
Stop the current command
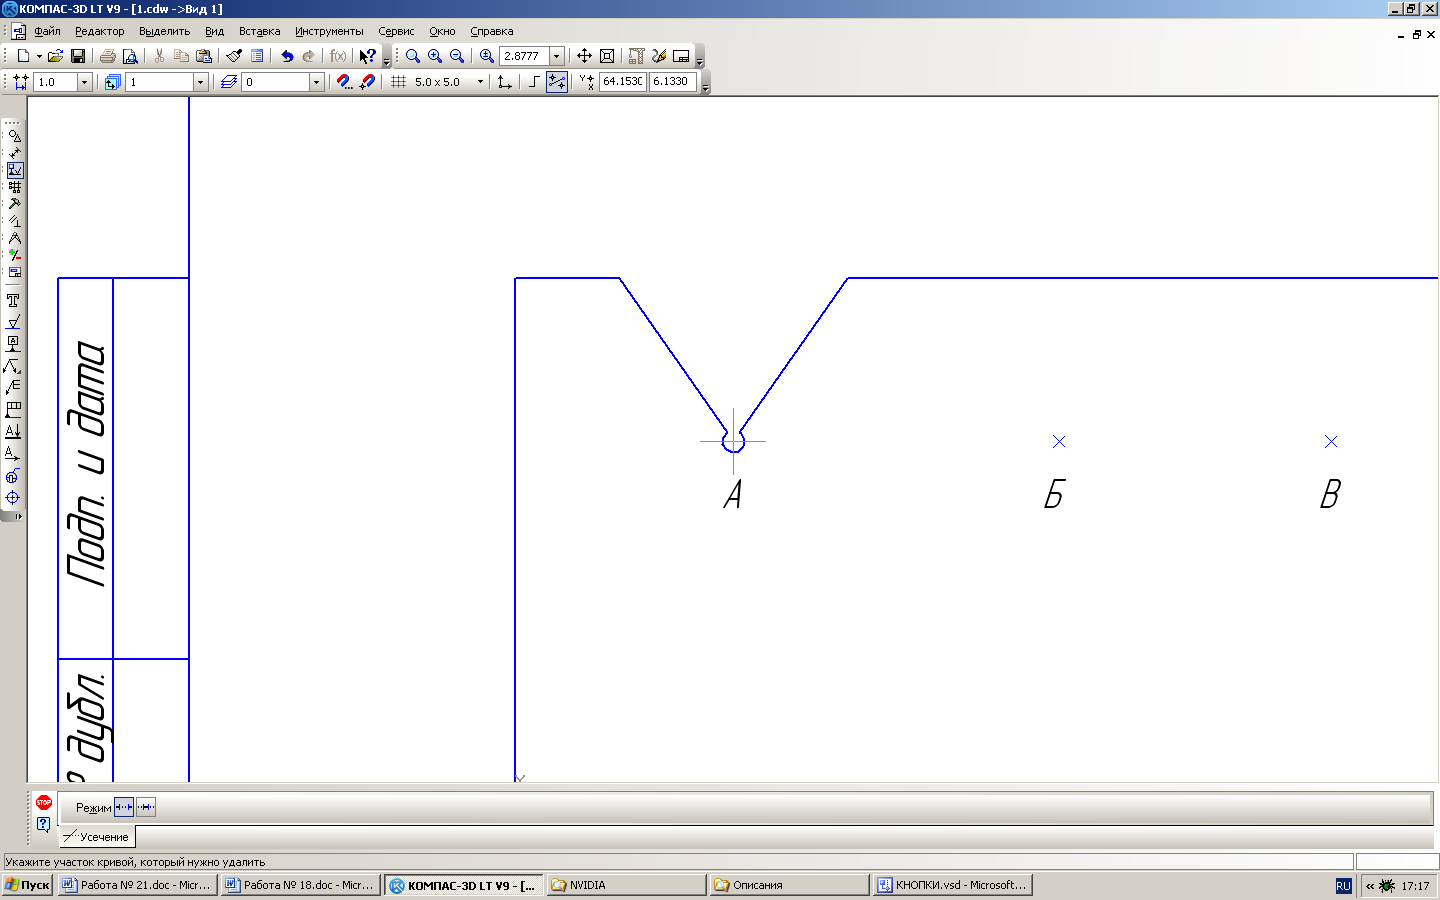(44, 802)
